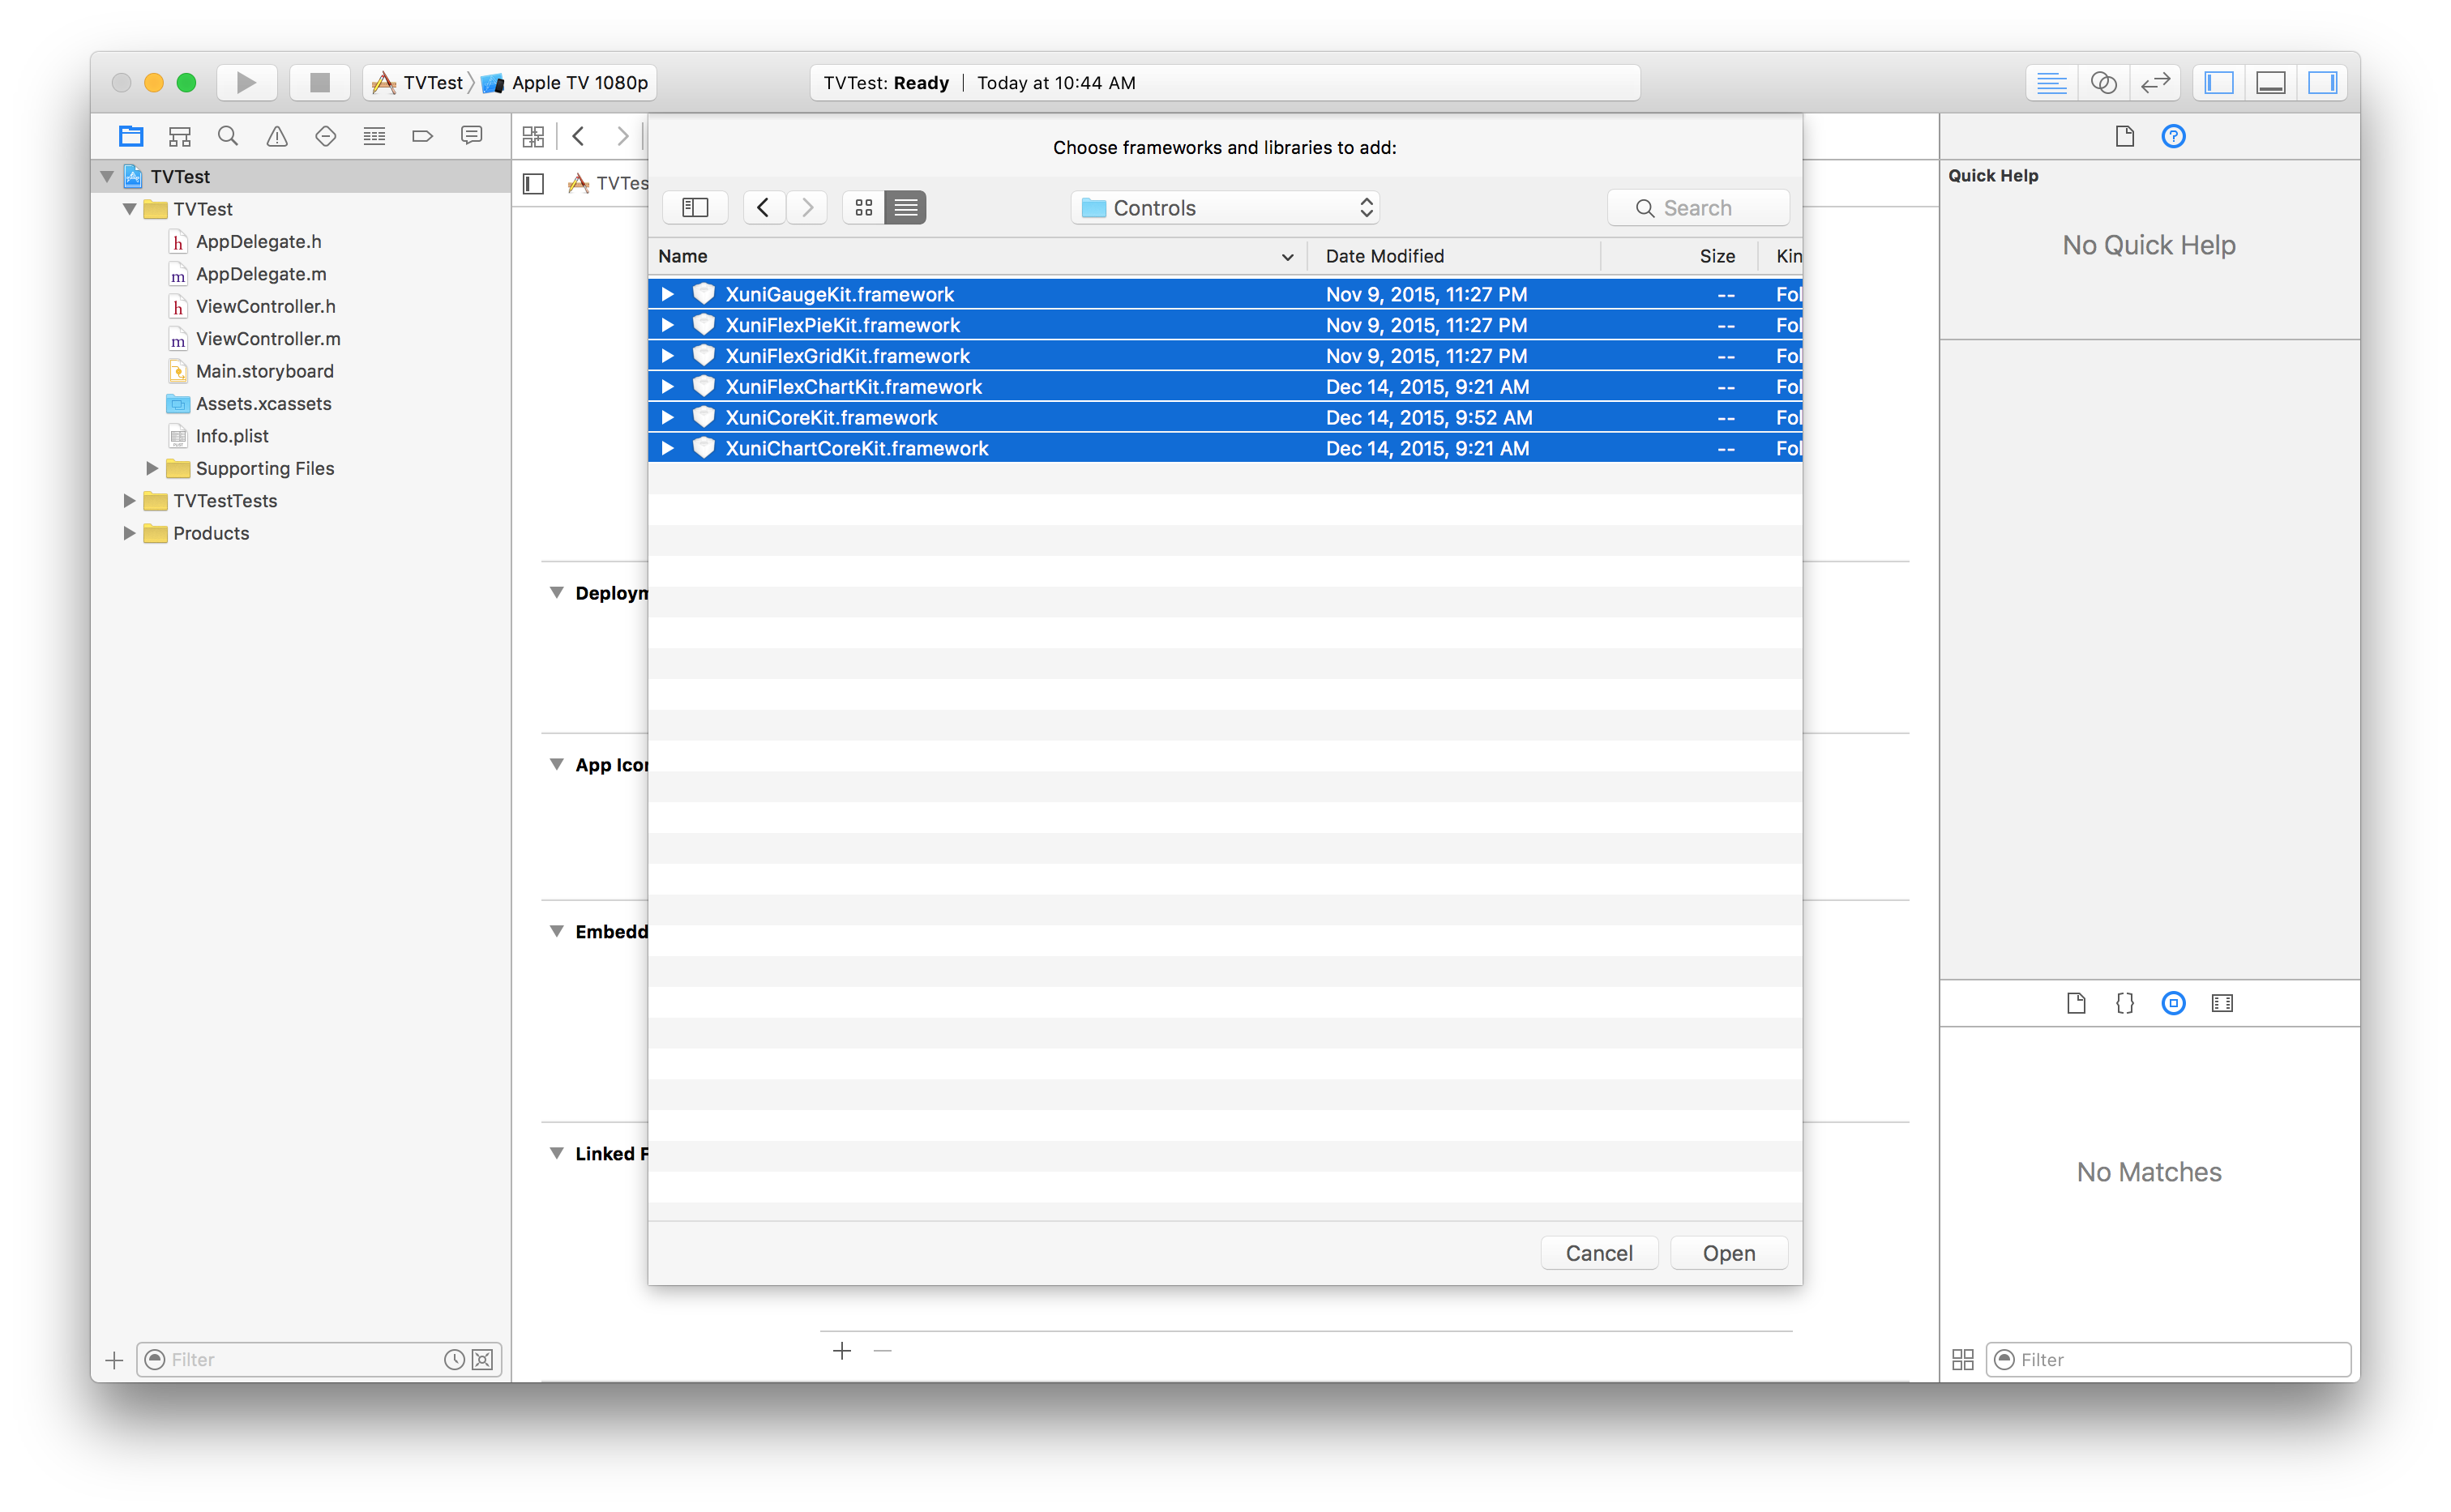
Task: Open the Report navigator speech bubble icon
Action: click(471, 136)
